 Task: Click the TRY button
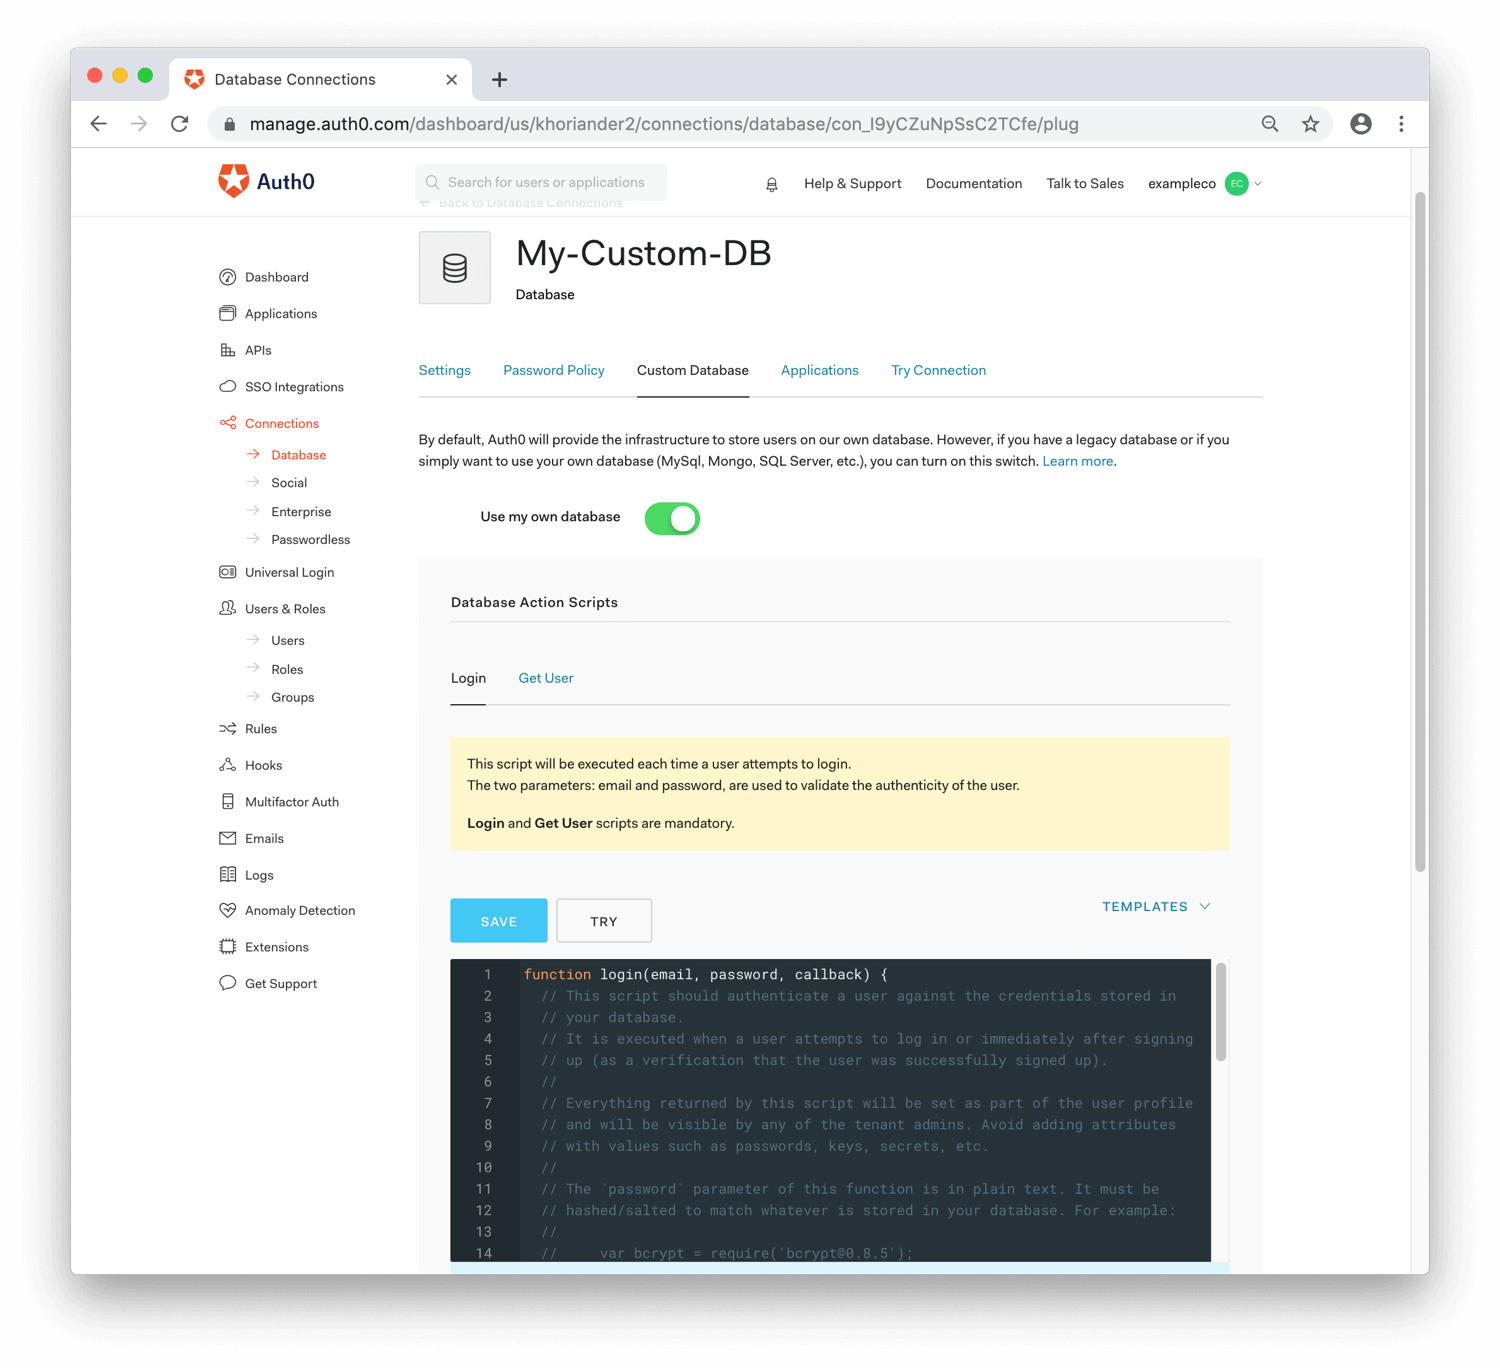click(604, 921)
